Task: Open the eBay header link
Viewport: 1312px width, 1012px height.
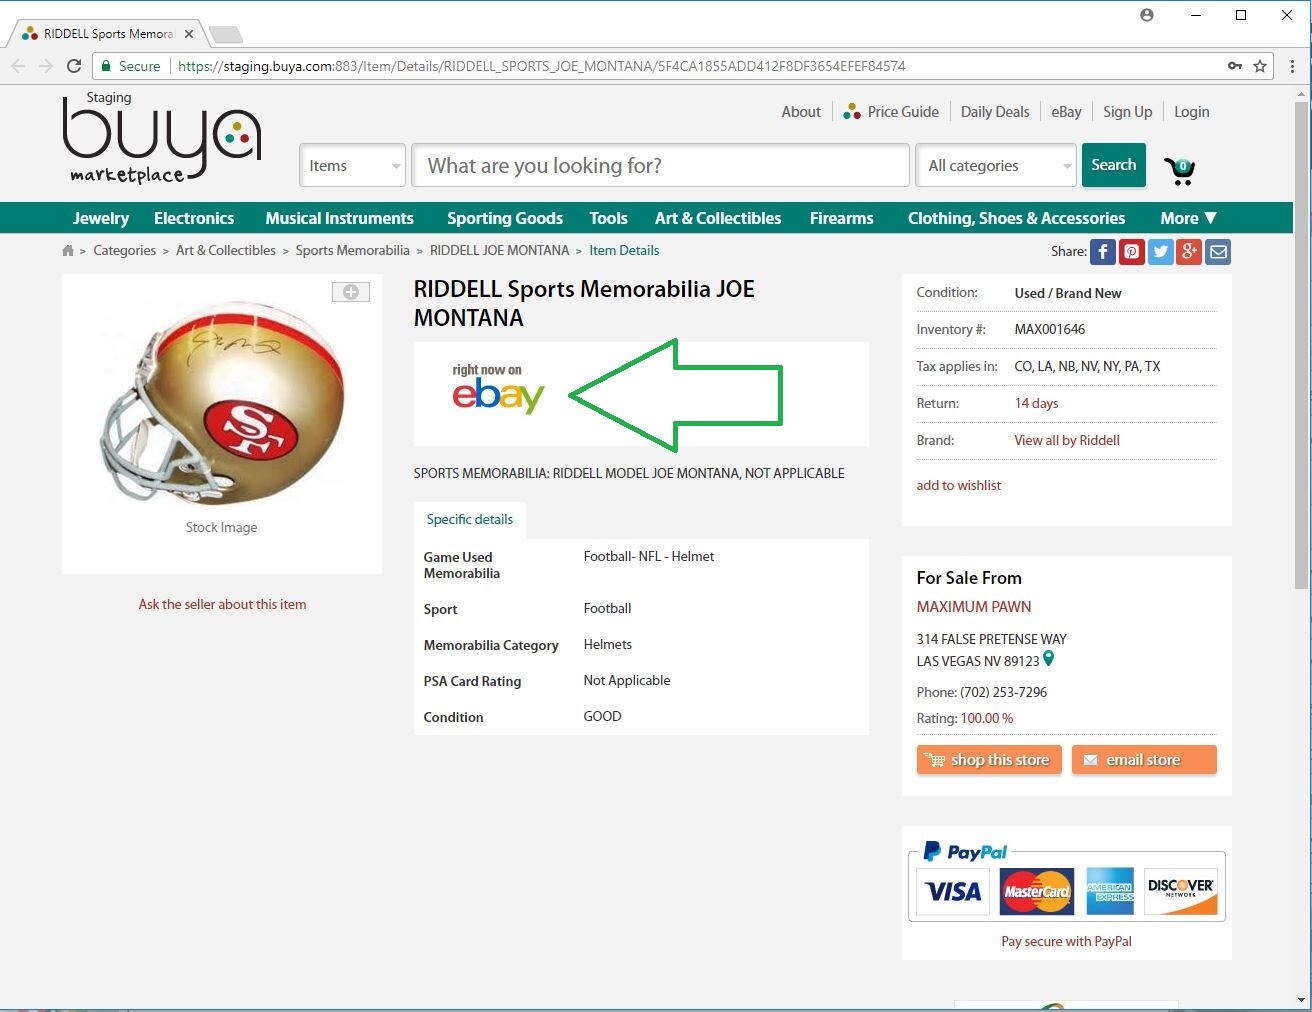Action: (1066, 112)
